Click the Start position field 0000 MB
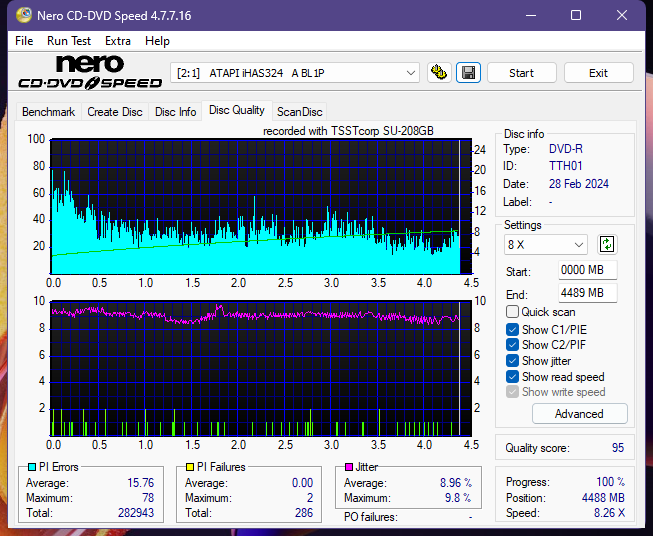 [588, 270]
